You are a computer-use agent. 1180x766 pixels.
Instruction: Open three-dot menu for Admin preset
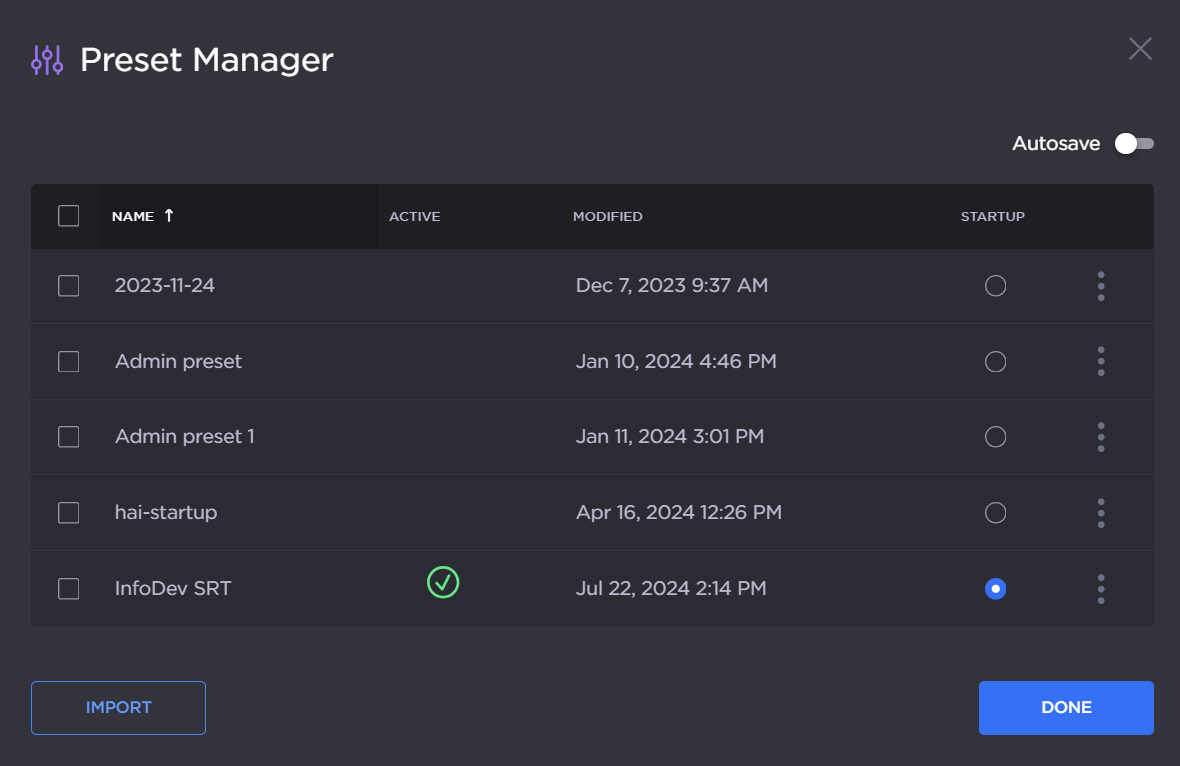1100,361
